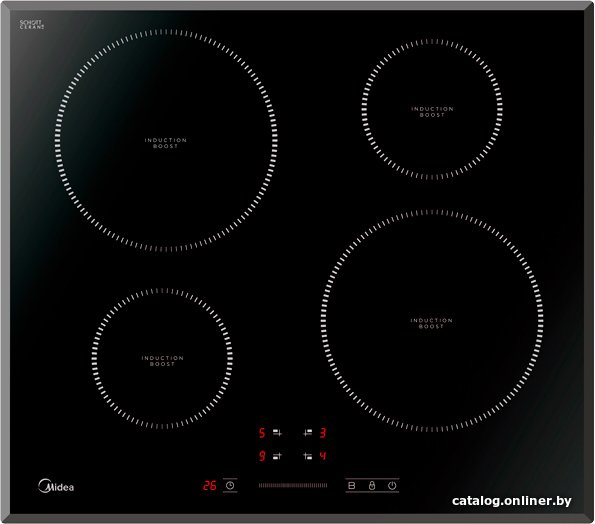Click the large rear-left Induction Boost zone
The image size is (595, 524).
click(x=166, y=141)
